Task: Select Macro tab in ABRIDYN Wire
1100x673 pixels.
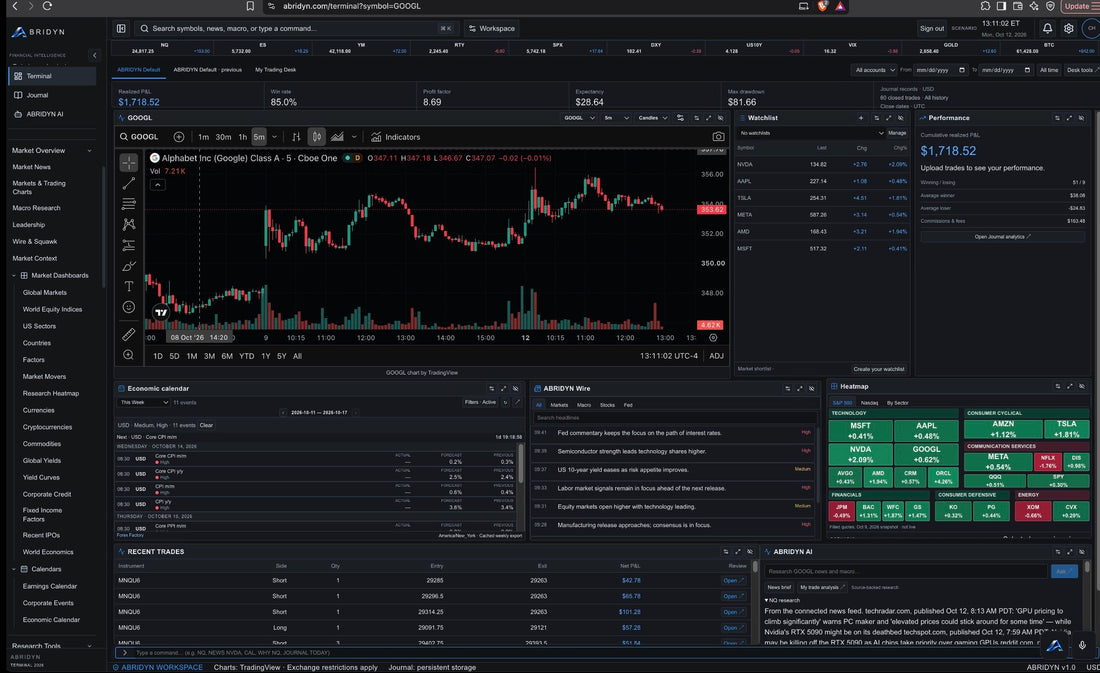Action: tap(584, 405)
